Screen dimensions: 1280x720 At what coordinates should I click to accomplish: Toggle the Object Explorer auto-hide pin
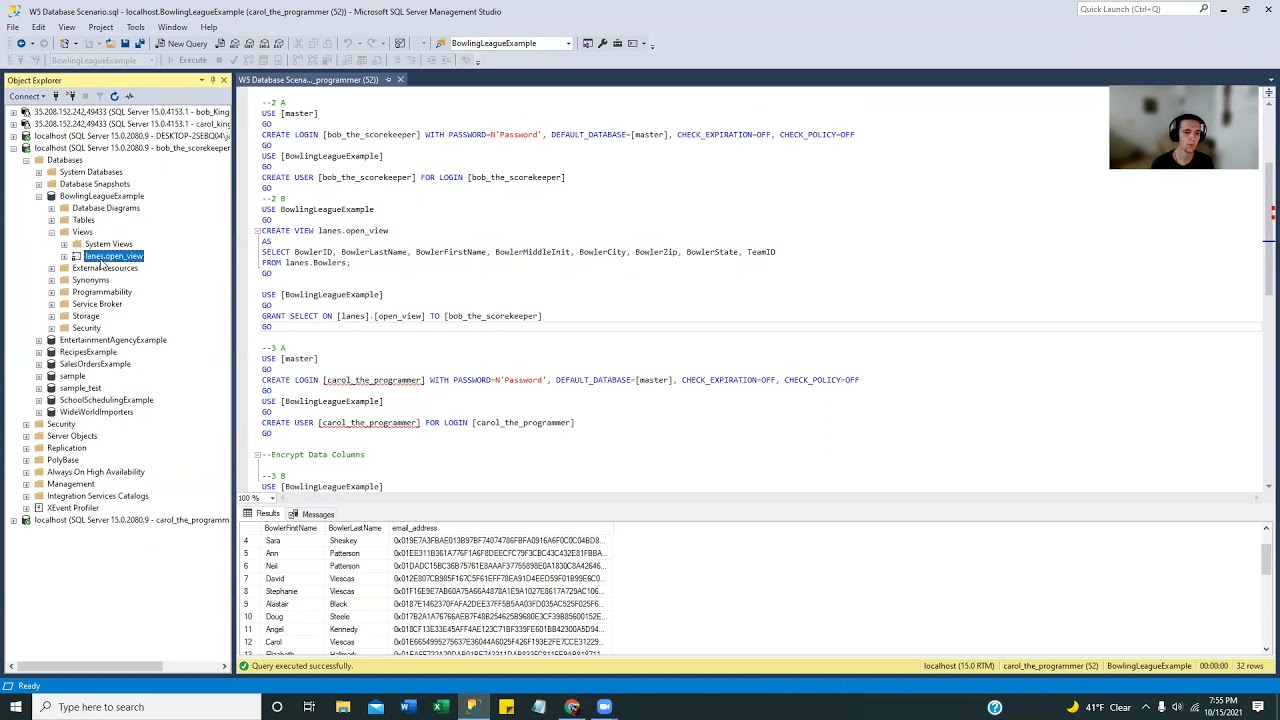coord(212,80)
